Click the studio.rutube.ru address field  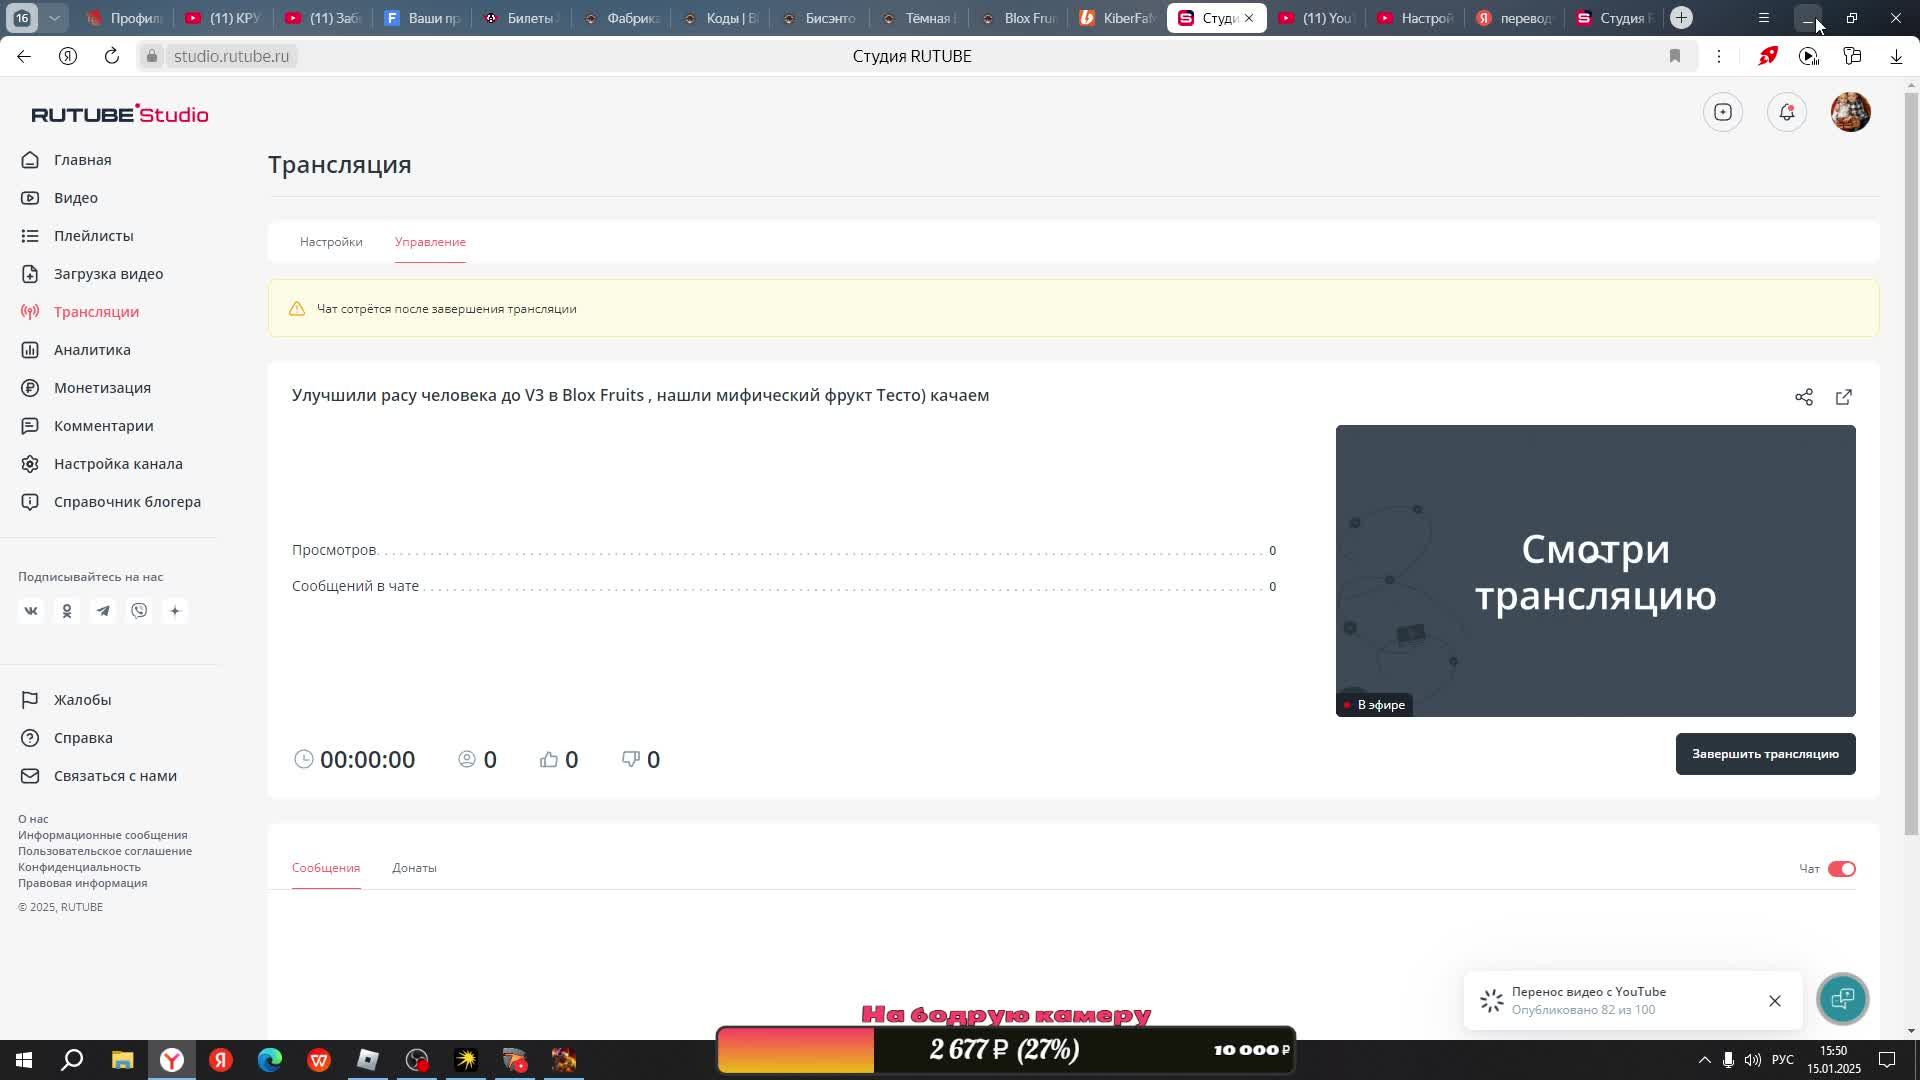click(x=231, y=56)
